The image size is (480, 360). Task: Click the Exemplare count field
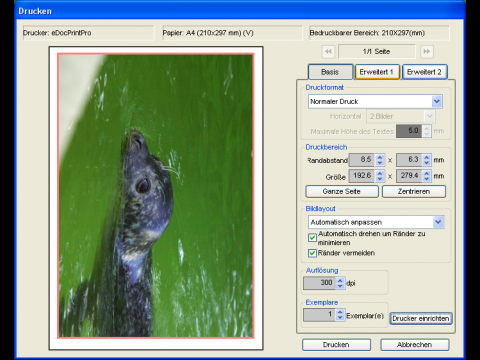tap(319, 315)
